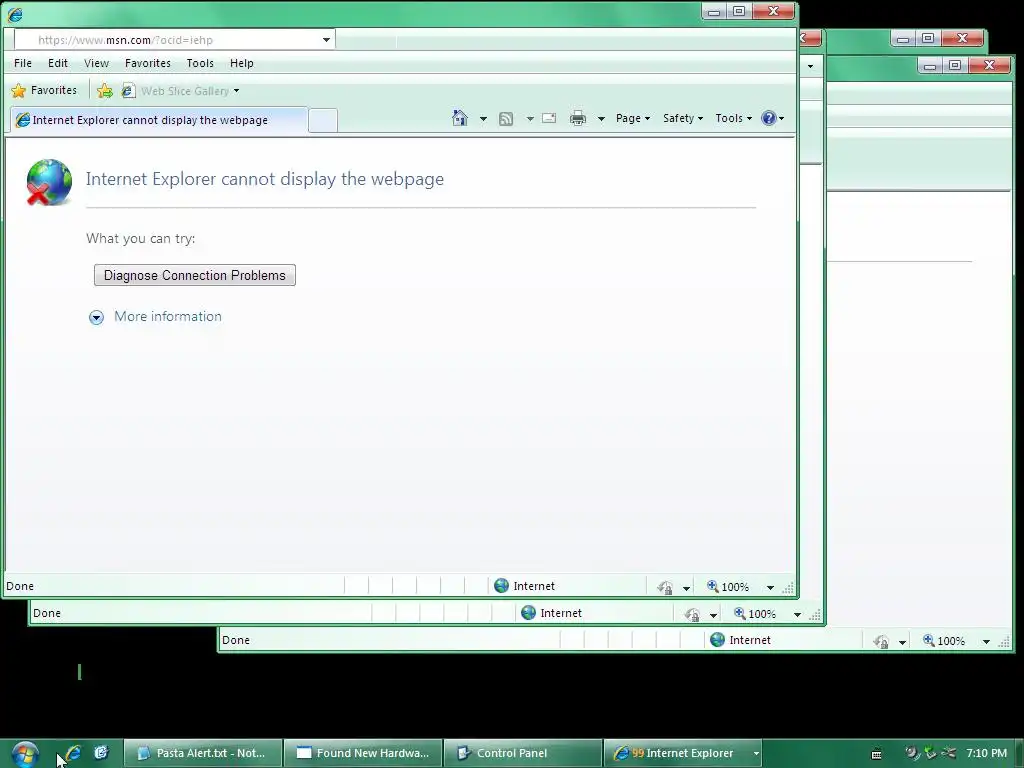Open the Page menu in command bar
This screenshot has width=1024, height=768.
click(633, 118)
